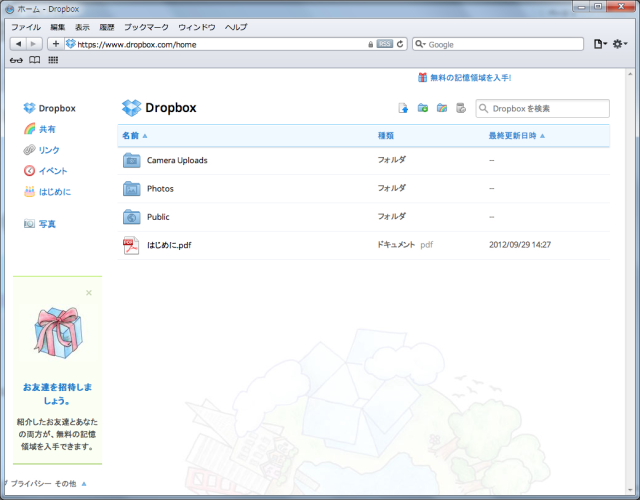Click the gift box image in the sidebar
This screenshot has height=500, width=640.
pos(58,333)
